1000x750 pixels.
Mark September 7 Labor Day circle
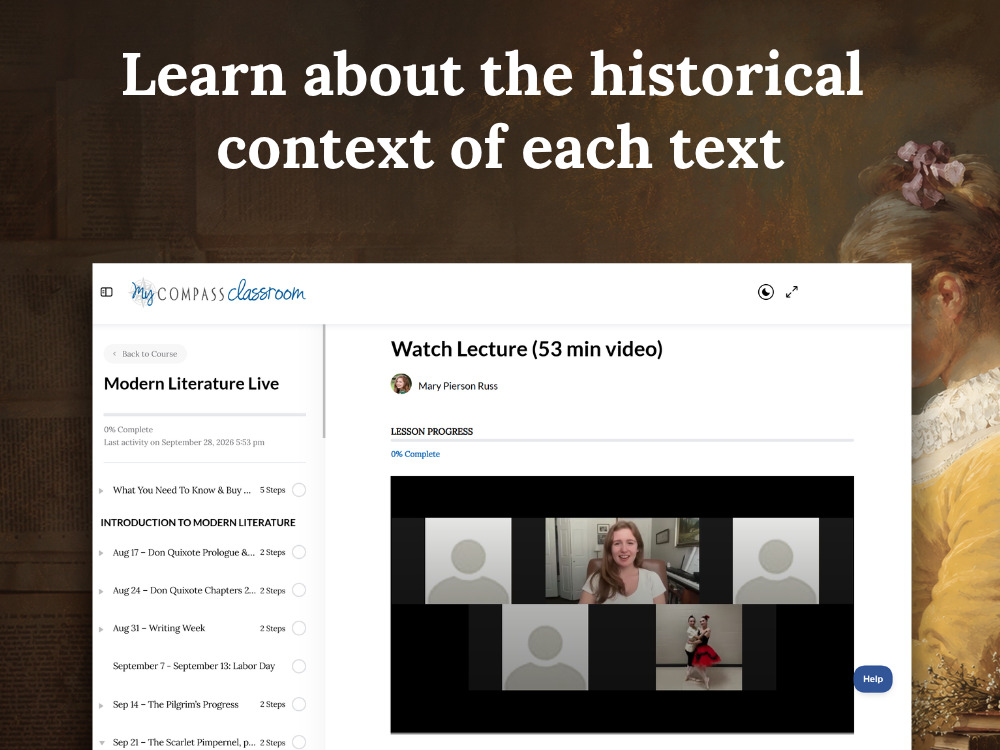298,666
